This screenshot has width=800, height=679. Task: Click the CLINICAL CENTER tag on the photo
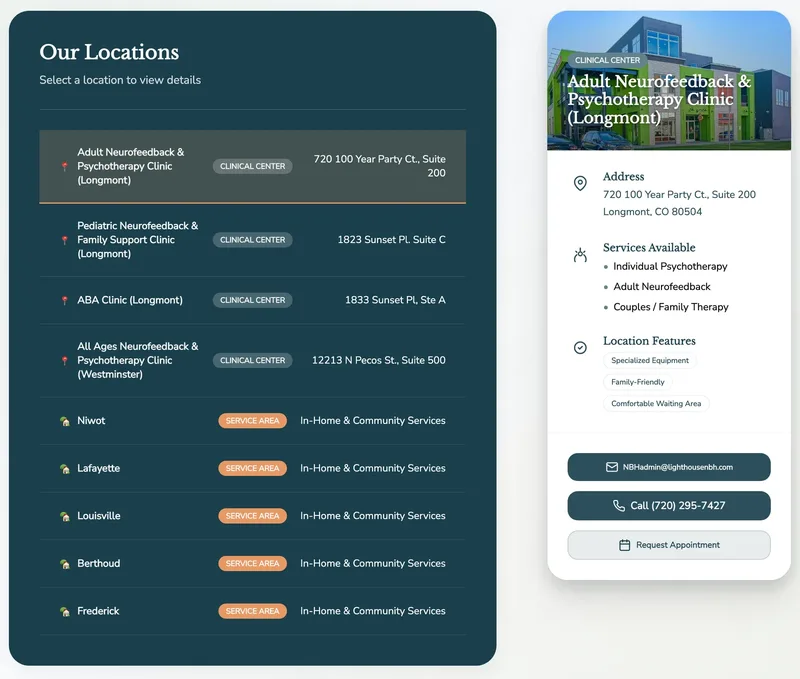tap(607, 60)
